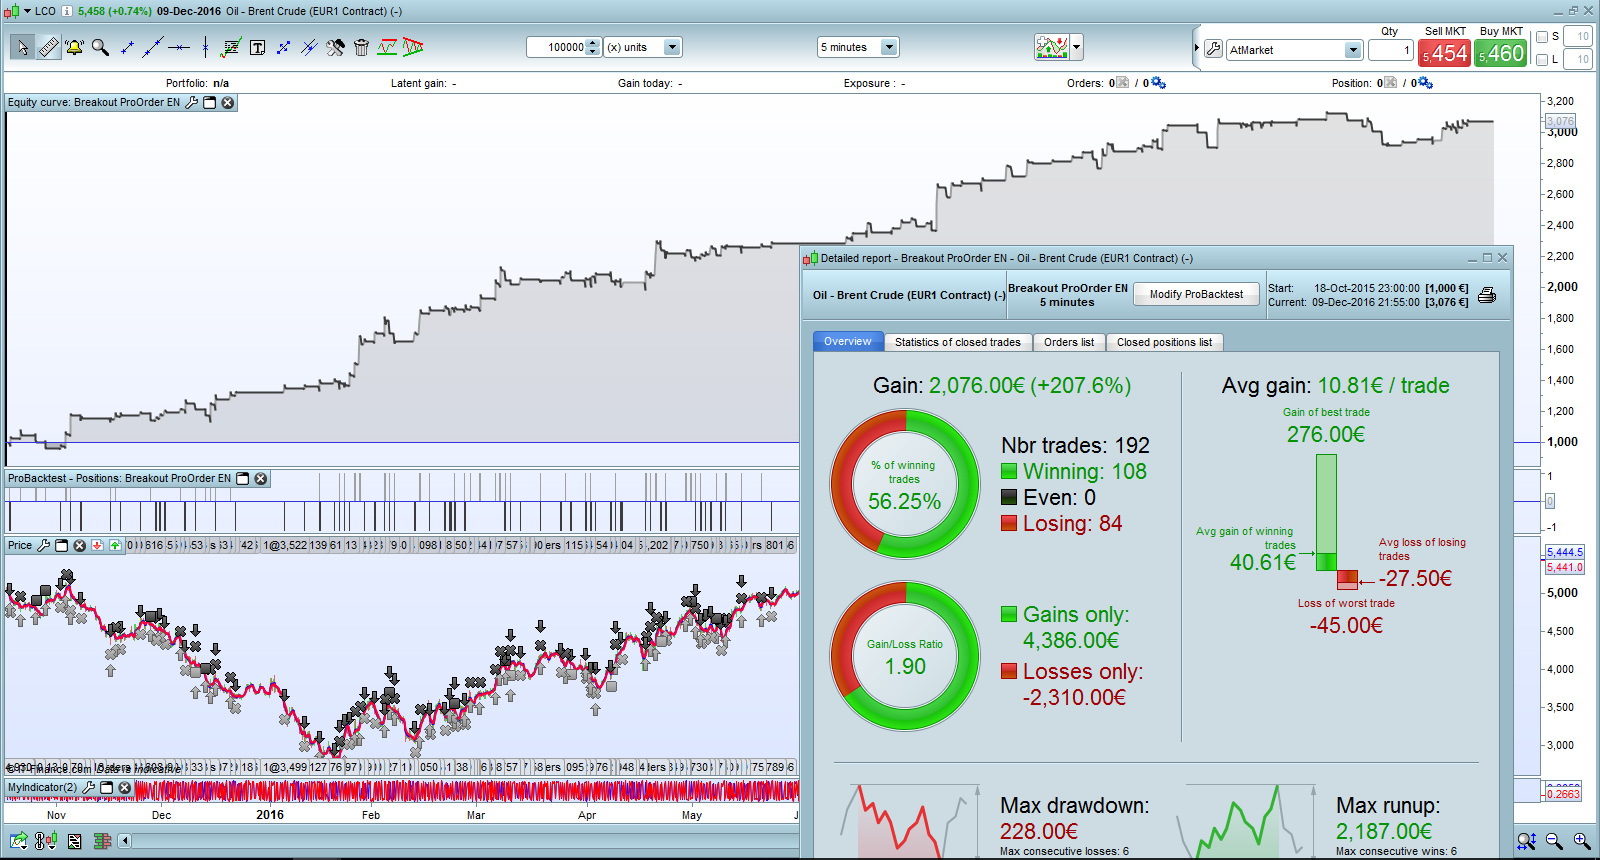Activate the ruler measurement tool
Image resolution: width=1600 pixels, height=860 pixels.
click(48, 47)
